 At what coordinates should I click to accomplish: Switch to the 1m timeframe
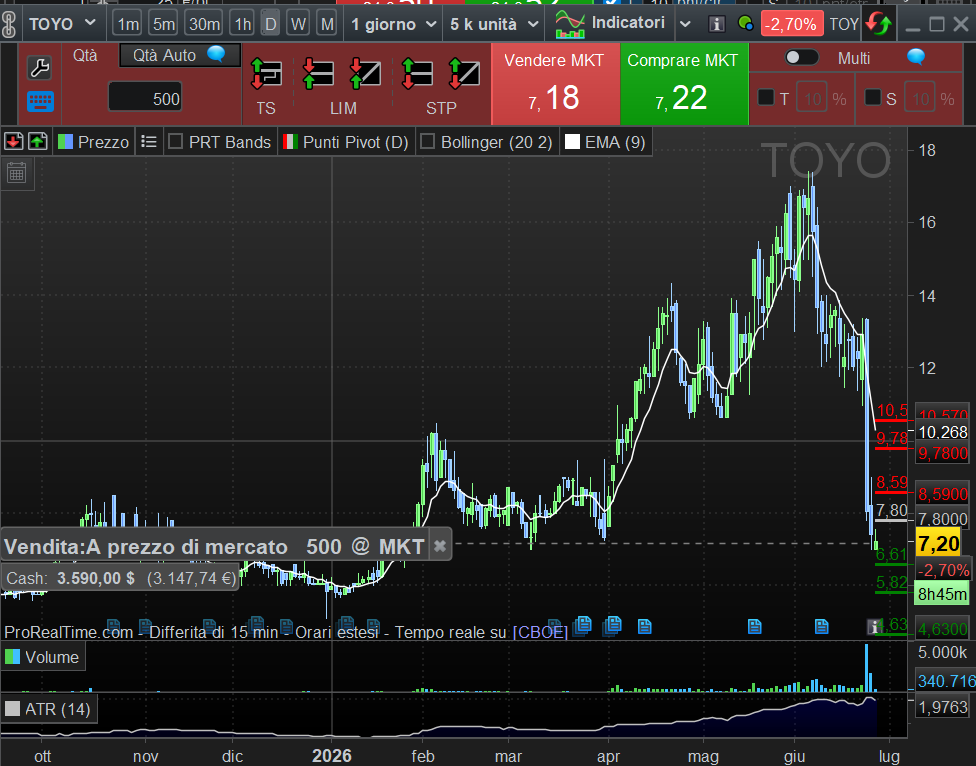pyautogui.click(x=128, y=24)
